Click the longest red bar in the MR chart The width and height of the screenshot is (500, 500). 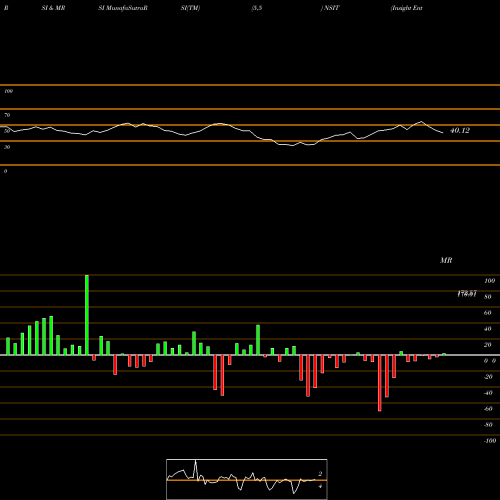[x=380, y=383]
